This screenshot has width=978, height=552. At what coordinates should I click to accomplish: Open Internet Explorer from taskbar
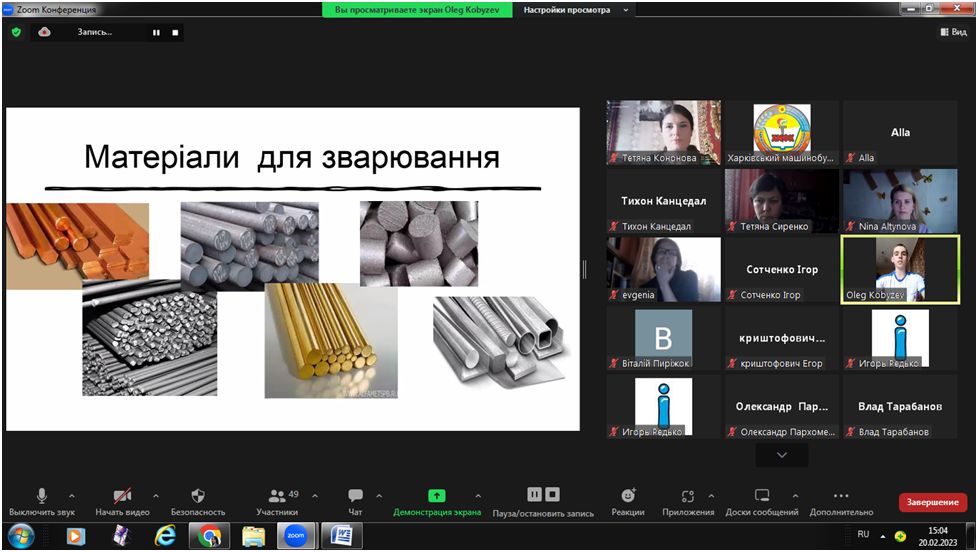[x=165, y=536]
